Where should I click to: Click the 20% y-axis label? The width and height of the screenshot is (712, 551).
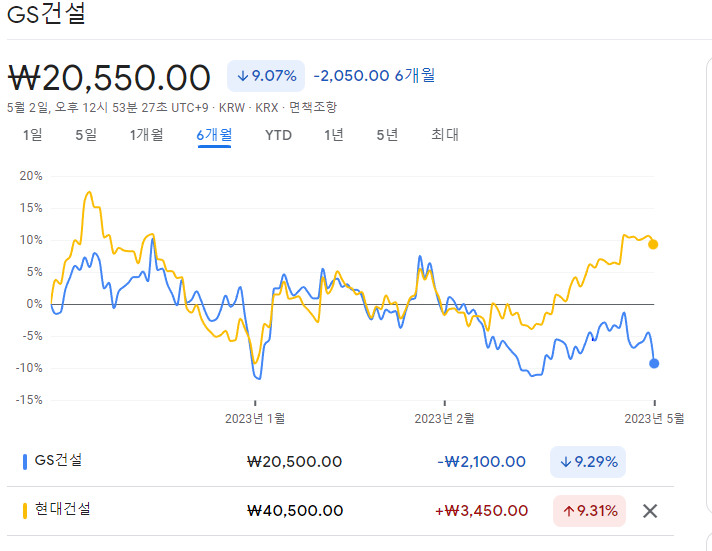(31, 176)
